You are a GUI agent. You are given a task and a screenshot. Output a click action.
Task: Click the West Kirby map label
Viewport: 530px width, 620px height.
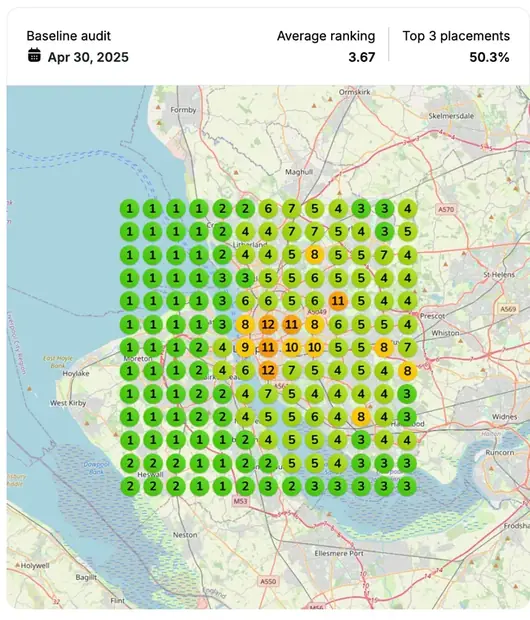[68, 403]
